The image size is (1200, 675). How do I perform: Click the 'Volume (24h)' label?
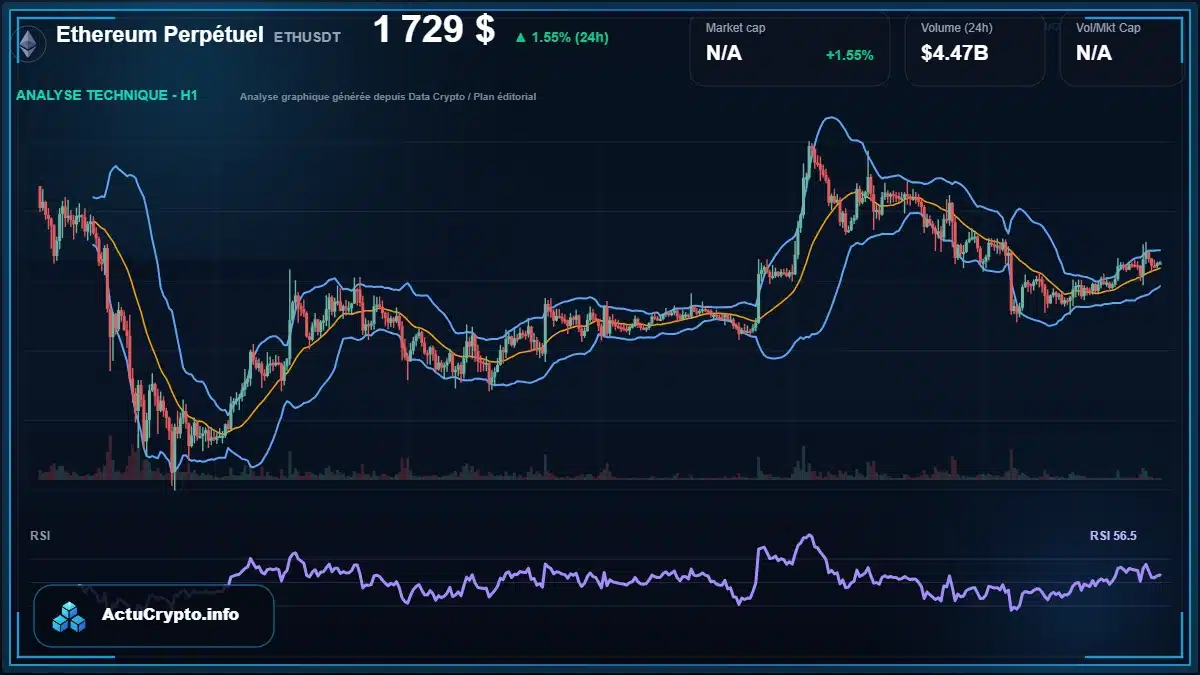[x=958, y=28]
